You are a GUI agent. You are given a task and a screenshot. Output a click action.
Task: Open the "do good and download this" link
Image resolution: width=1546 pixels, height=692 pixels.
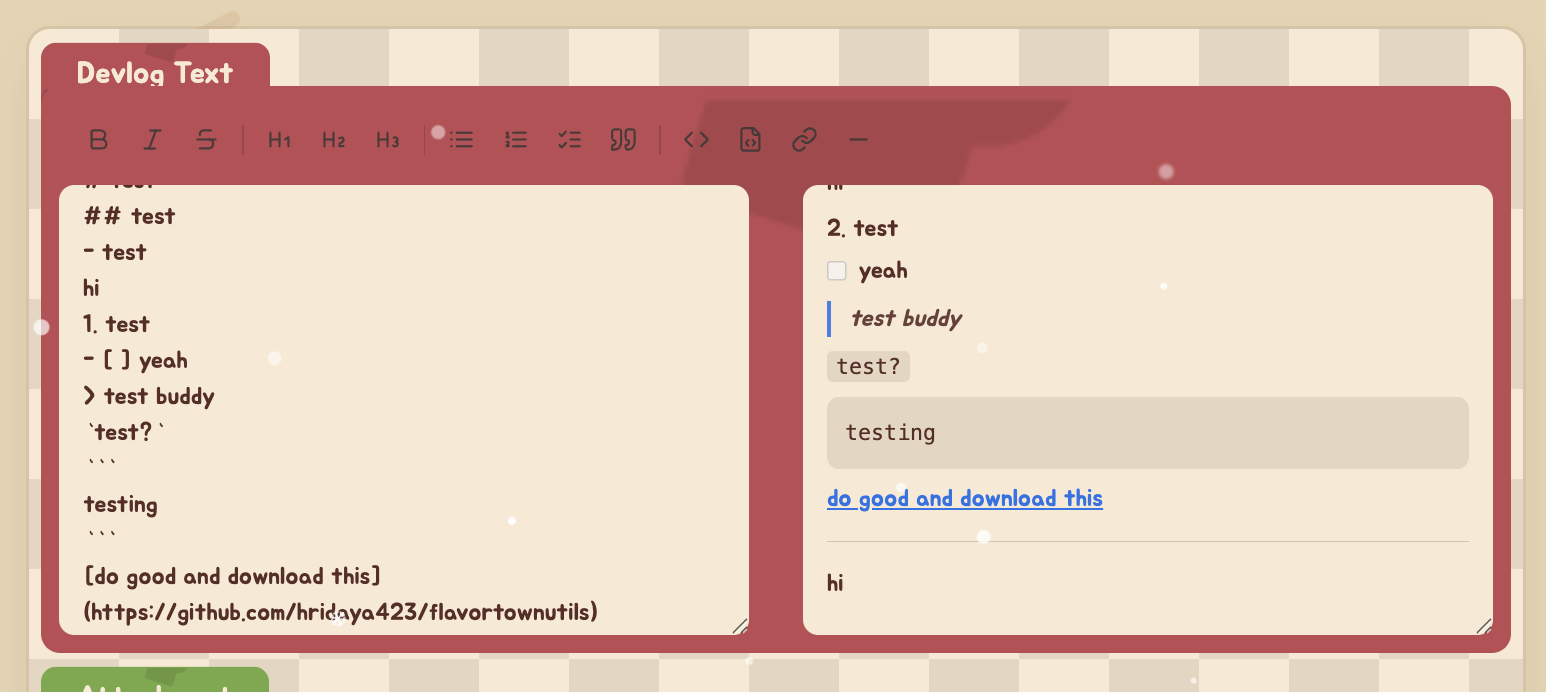click(x=964, y=499)
